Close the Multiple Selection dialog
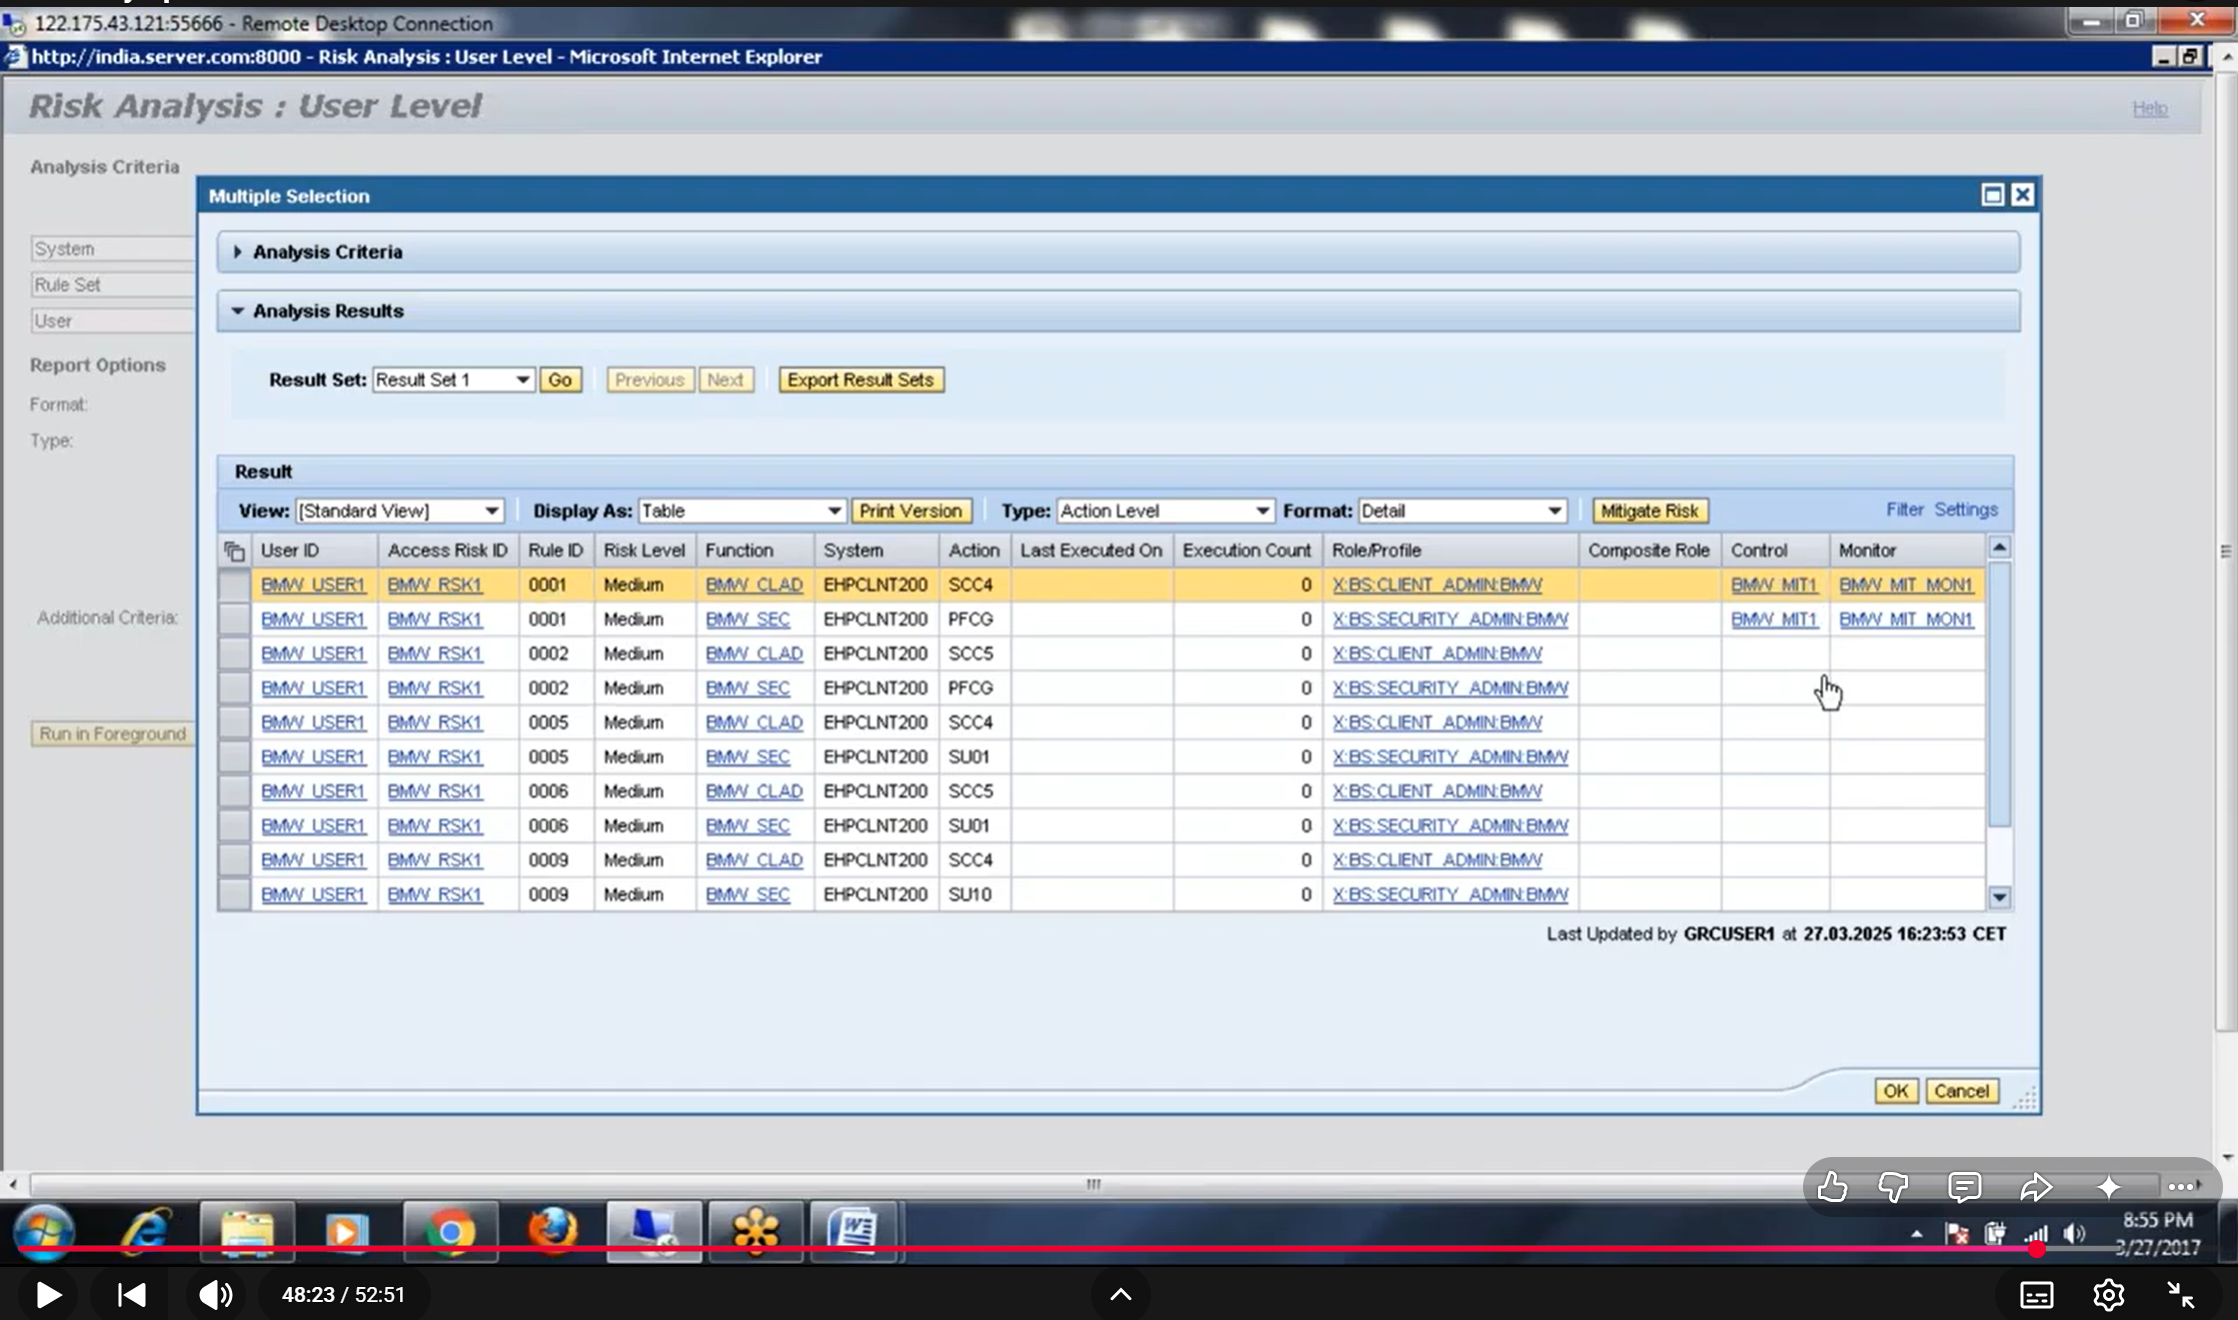The width and height of the screenshot is (2238, 1320). point(2022,195)
